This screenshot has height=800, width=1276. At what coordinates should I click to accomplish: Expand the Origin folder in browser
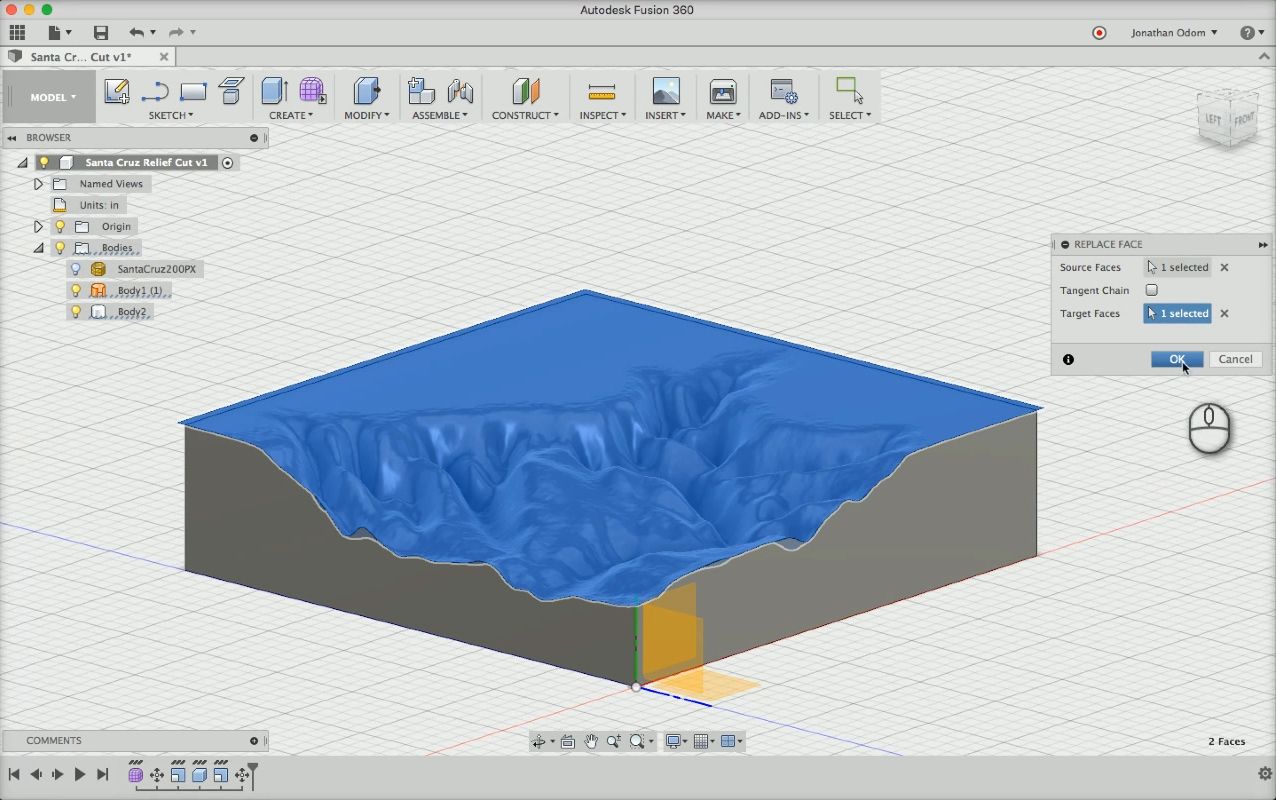(x=38, y=226)
